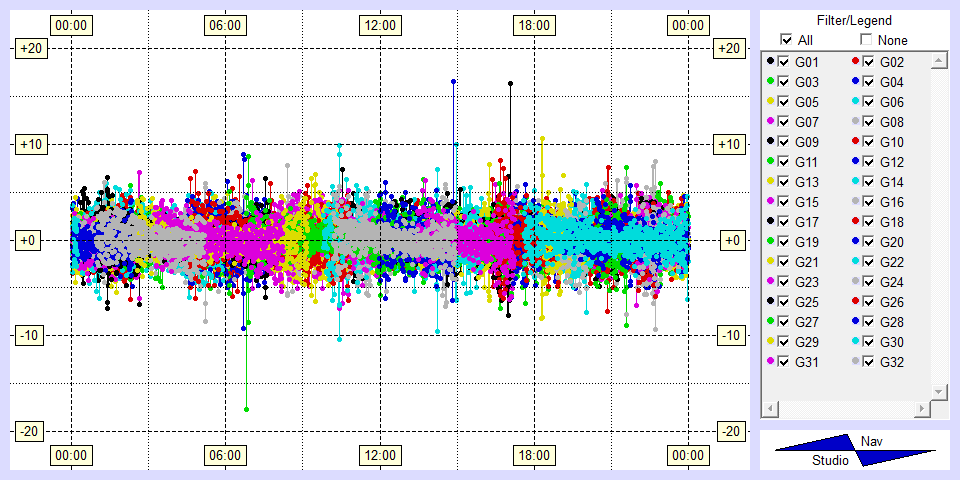960x480 pixels.
Task: Click the -10 label on right axis
Action: tap(731, 335)
